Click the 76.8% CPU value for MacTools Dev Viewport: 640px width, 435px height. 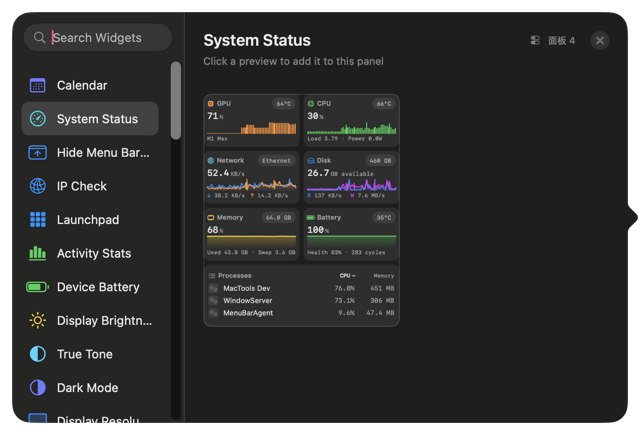click(344, 288)
